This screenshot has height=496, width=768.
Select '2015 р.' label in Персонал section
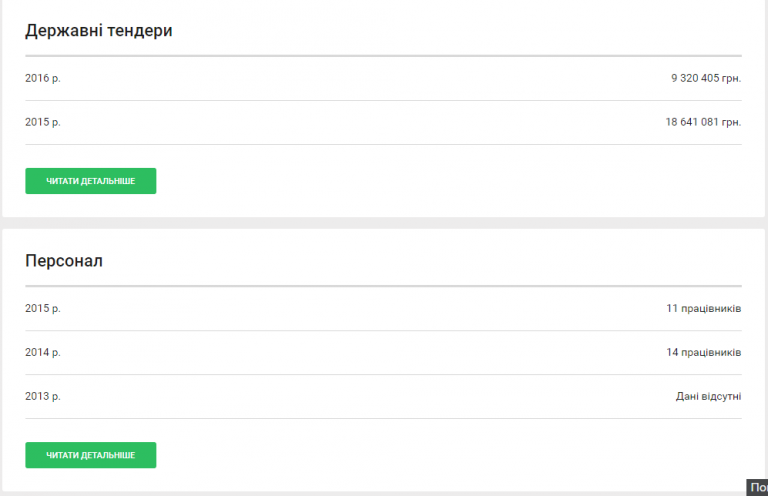pyautogui.click(x=43, y=308)
